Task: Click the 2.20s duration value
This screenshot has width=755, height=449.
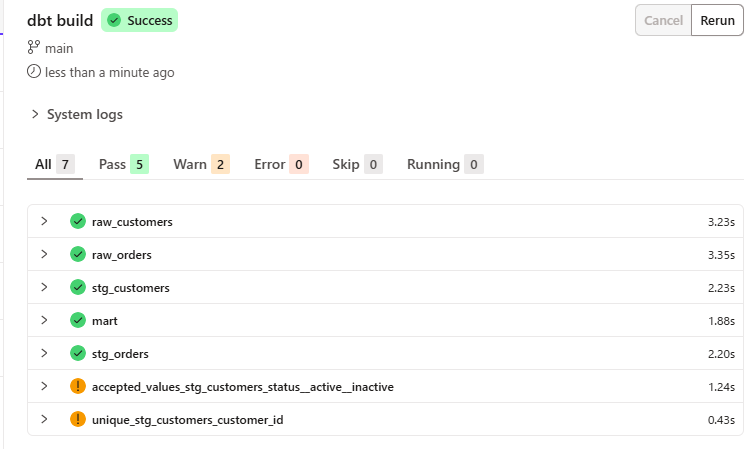Action: tap(721, 354)
